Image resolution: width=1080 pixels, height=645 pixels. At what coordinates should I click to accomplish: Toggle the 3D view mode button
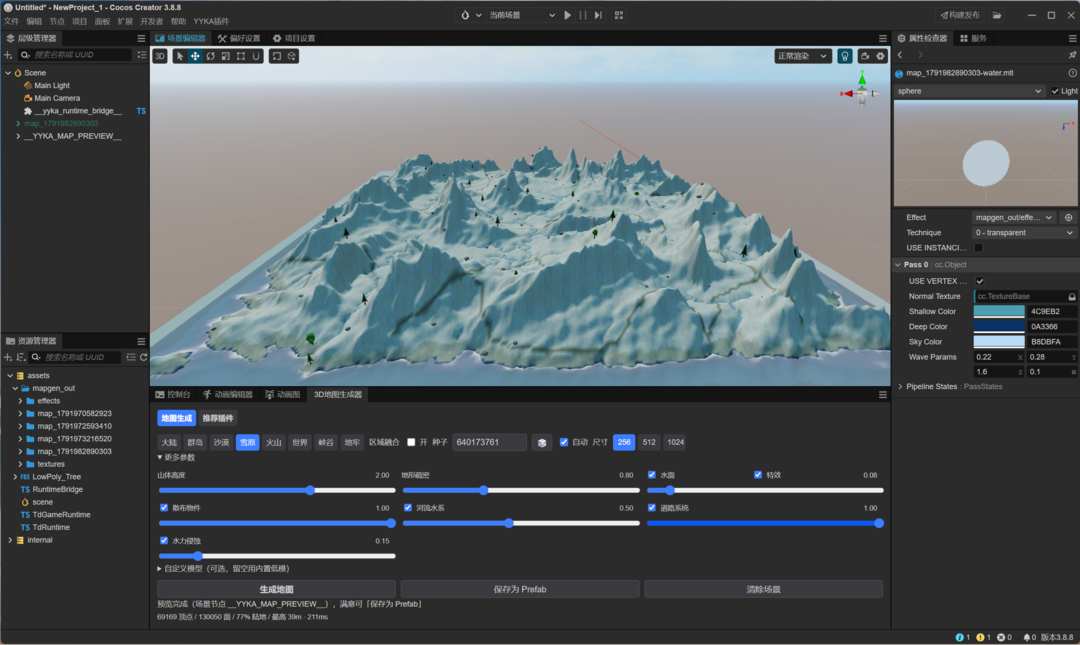(x=160, y=56)
